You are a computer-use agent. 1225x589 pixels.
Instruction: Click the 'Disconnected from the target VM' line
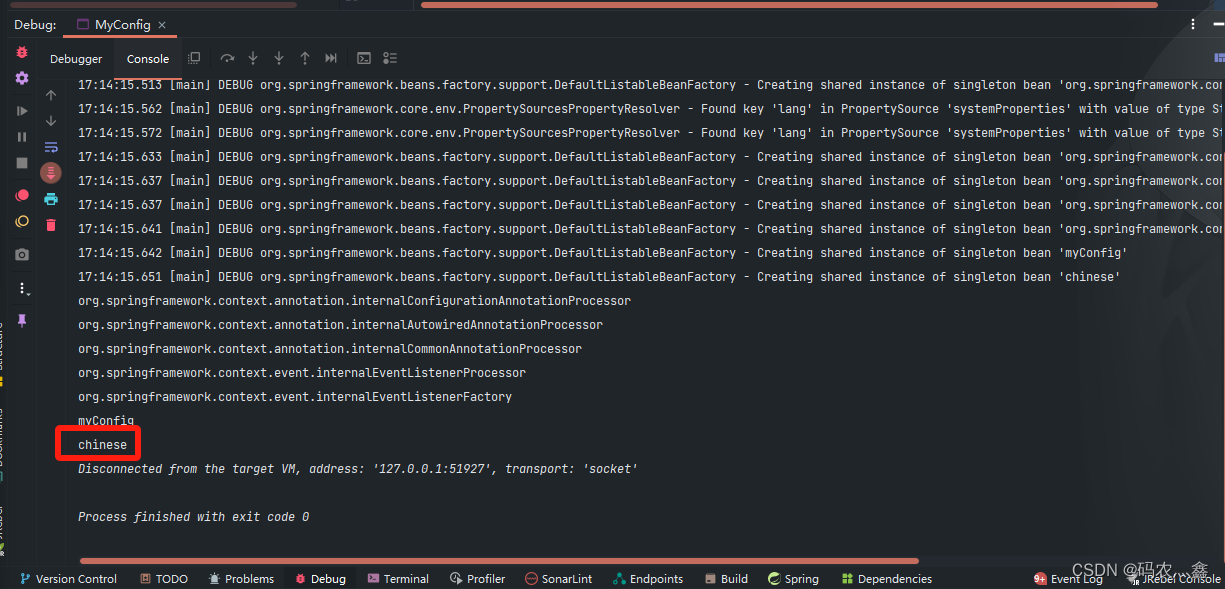[x=358, y=469]
